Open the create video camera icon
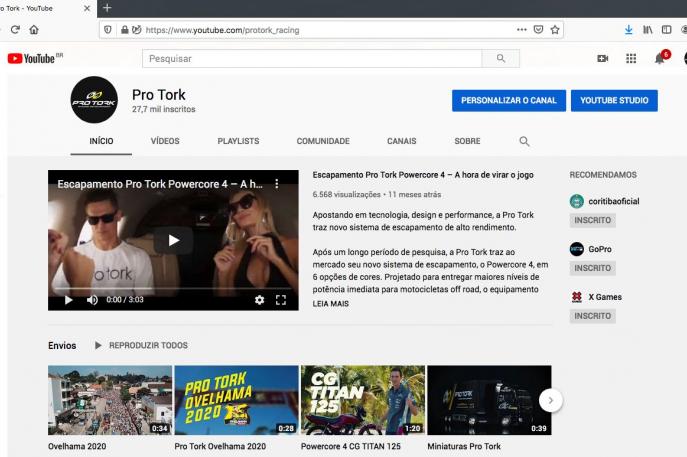The width and height of the screenshot is (687, 457). point(603,58)
